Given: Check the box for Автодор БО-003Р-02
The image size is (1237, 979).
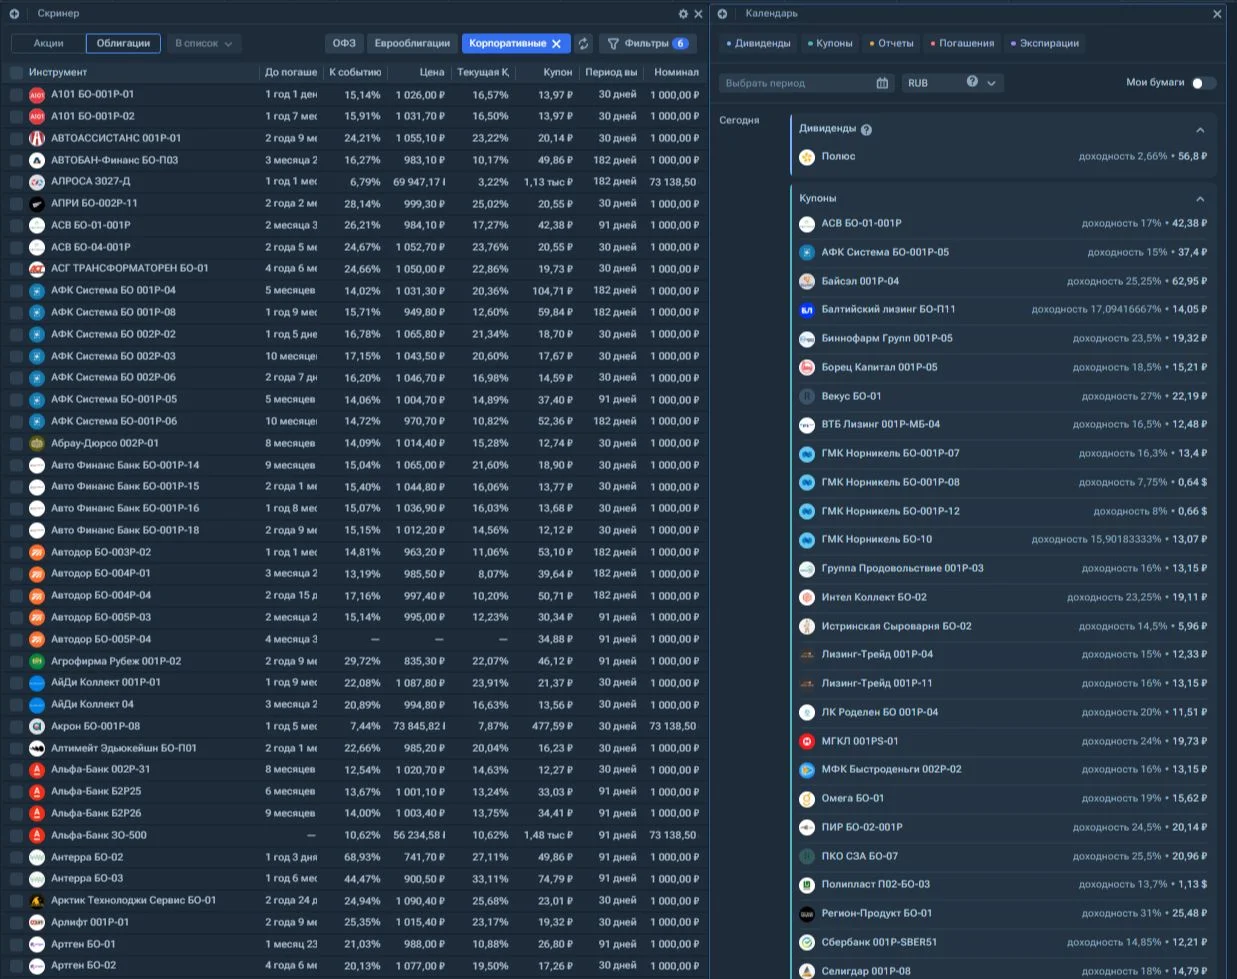Looking at the screenshot, I should click(16, 552).
